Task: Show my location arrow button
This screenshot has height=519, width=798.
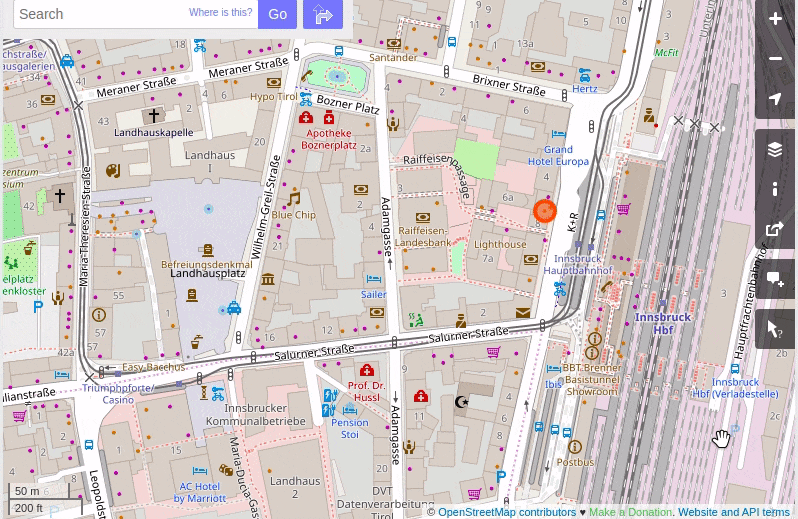Action: pos(775,99)
